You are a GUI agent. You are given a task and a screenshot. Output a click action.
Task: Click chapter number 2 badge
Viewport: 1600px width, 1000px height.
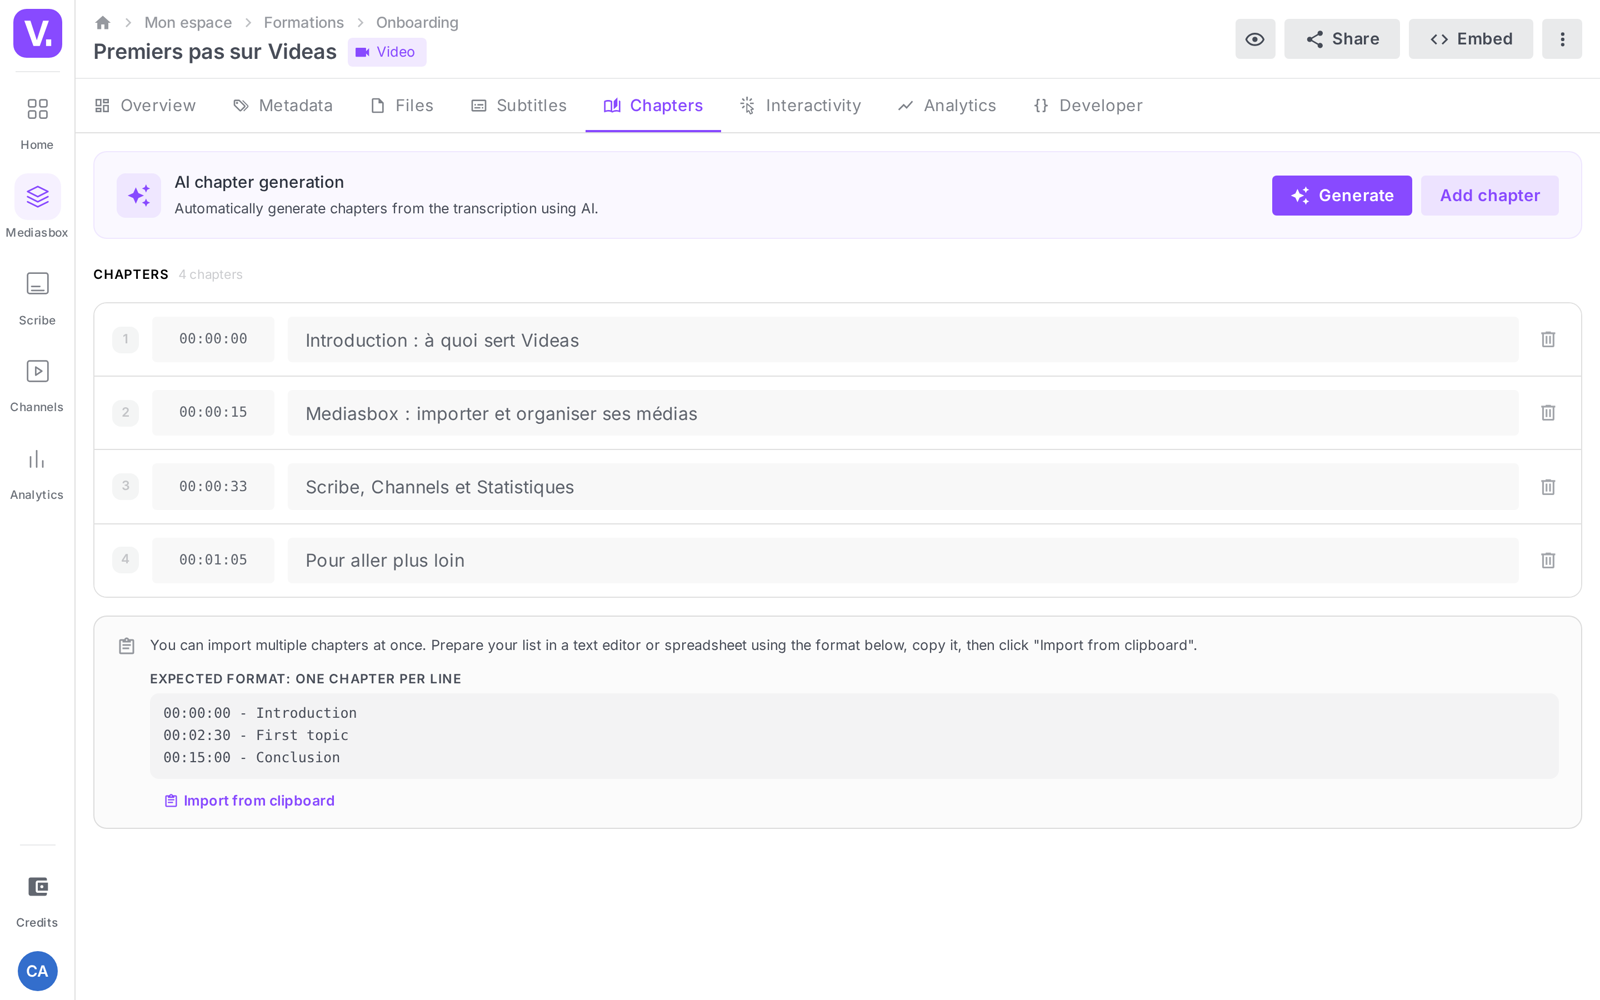125,413
